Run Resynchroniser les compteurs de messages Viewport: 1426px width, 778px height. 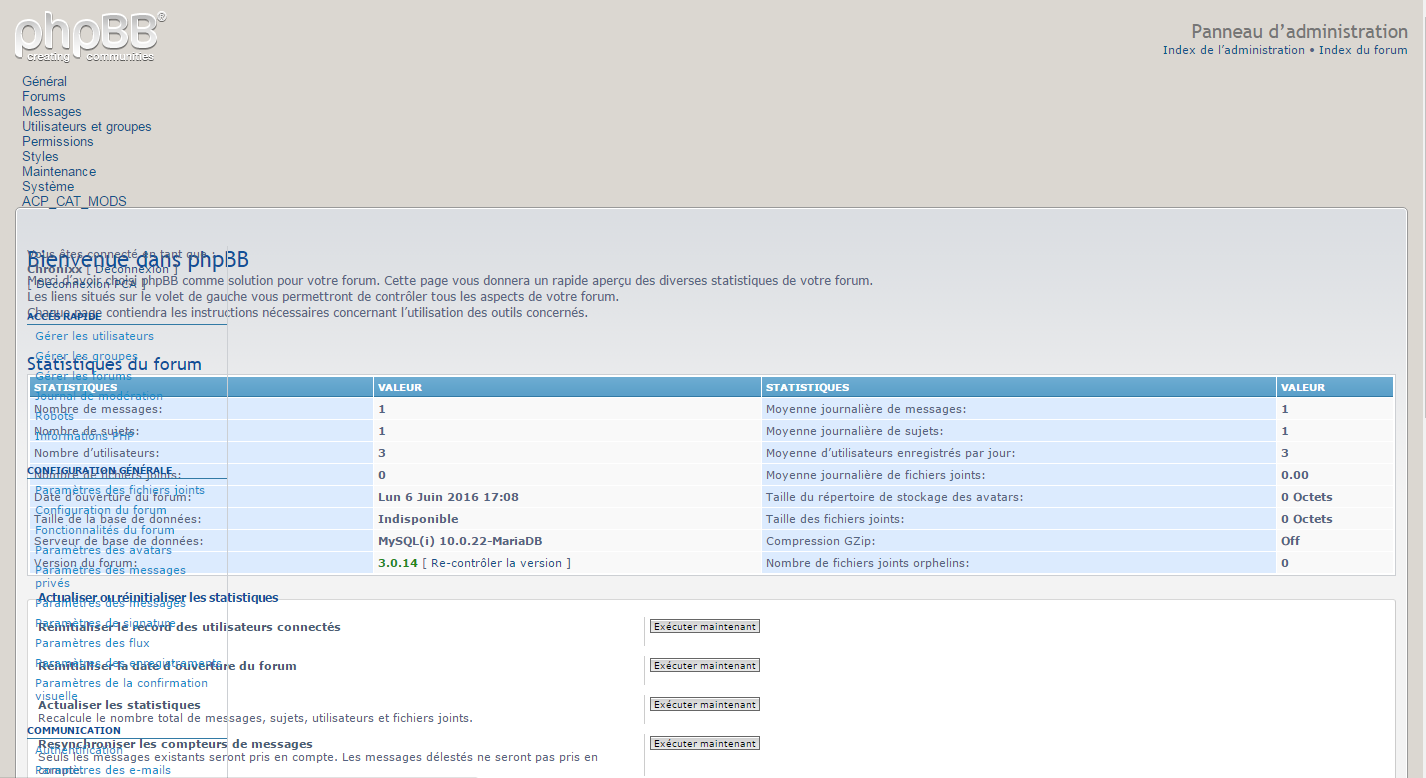[x=704, y=743]
